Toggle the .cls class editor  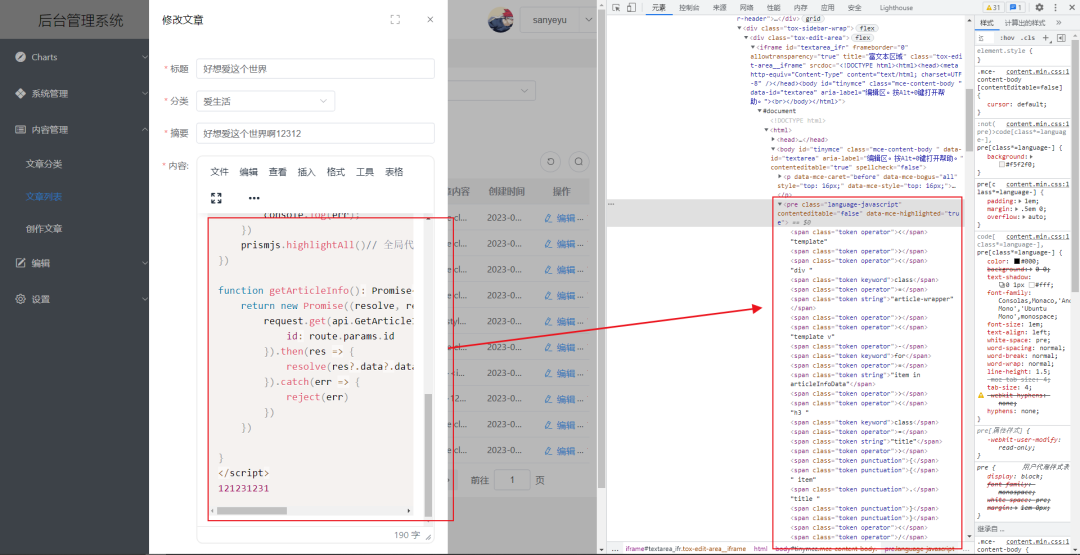1028,38
